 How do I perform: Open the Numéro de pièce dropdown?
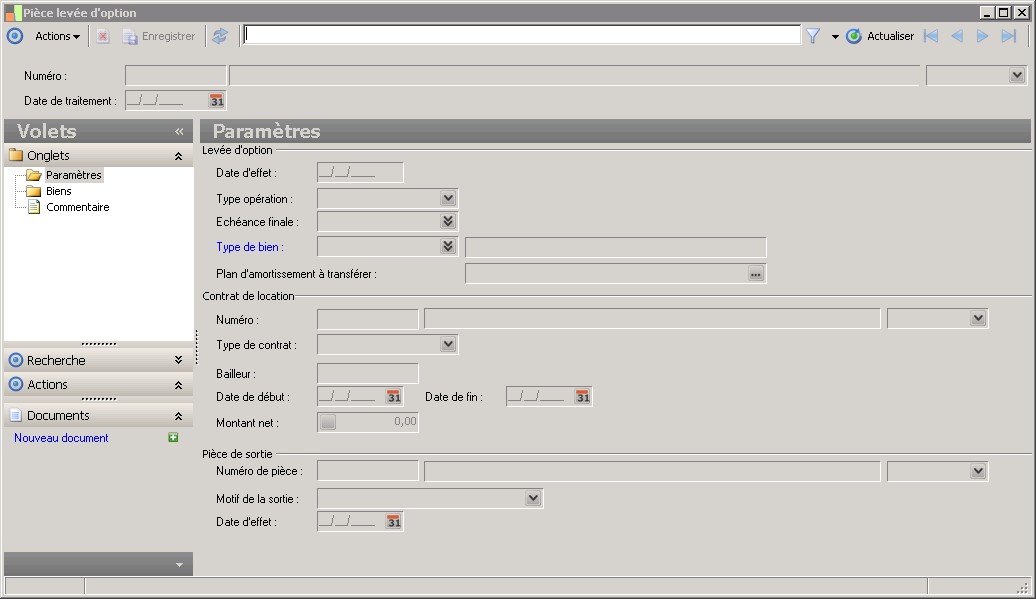(978, 471)
